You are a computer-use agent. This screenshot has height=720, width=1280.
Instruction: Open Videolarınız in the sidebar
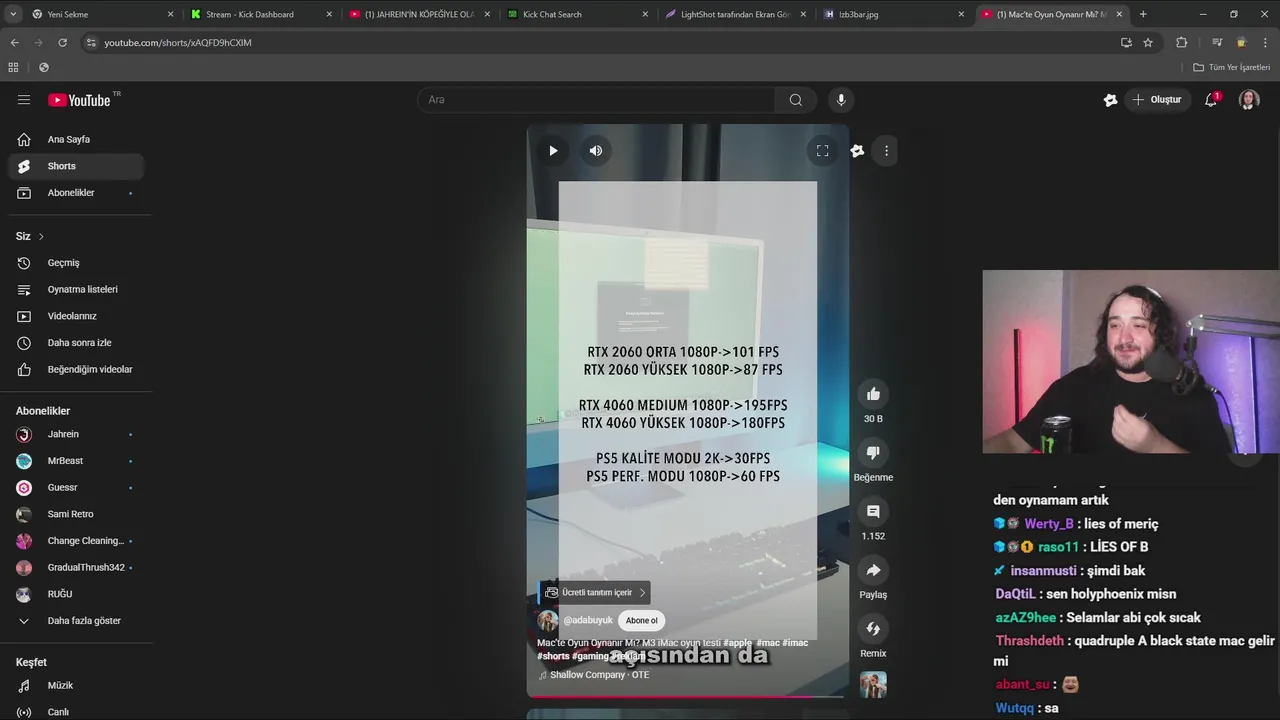point(76,316)
